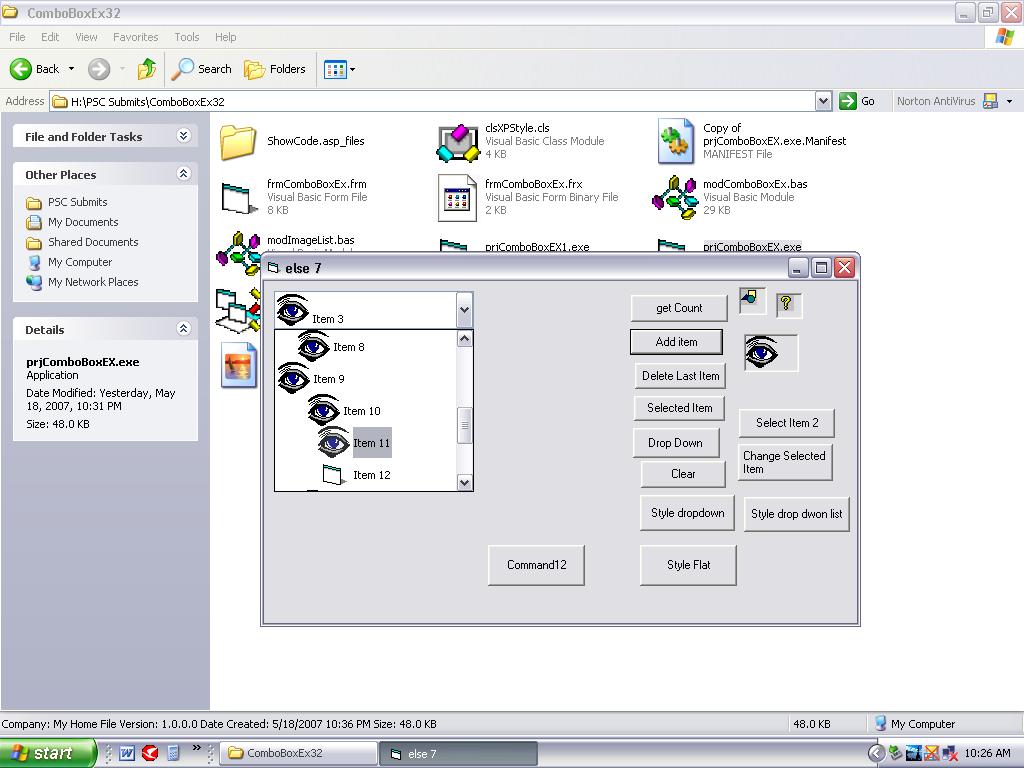Collapse the Other Places panel
1024x768 pixels.
pos(183,174)
